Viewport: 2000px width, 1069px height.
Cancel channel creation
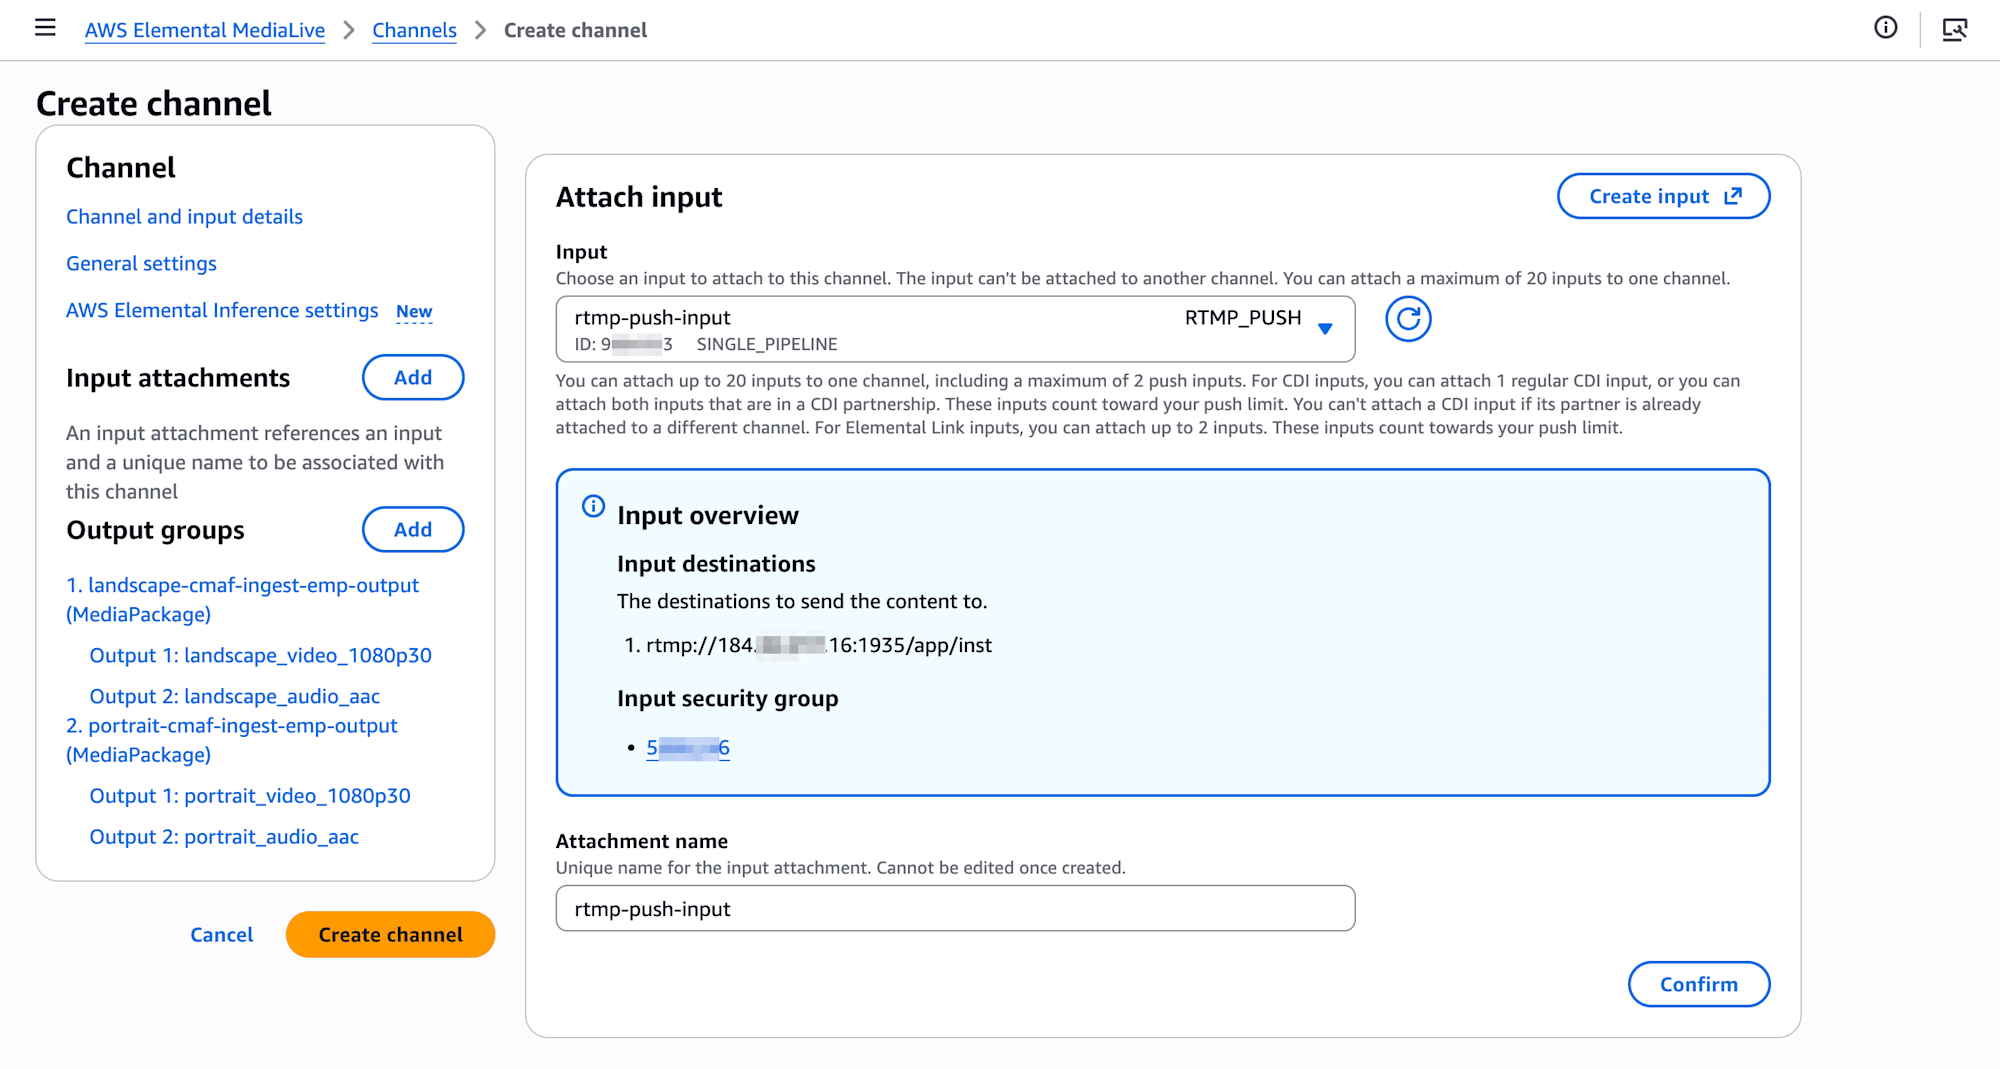[x=221, y=935]
